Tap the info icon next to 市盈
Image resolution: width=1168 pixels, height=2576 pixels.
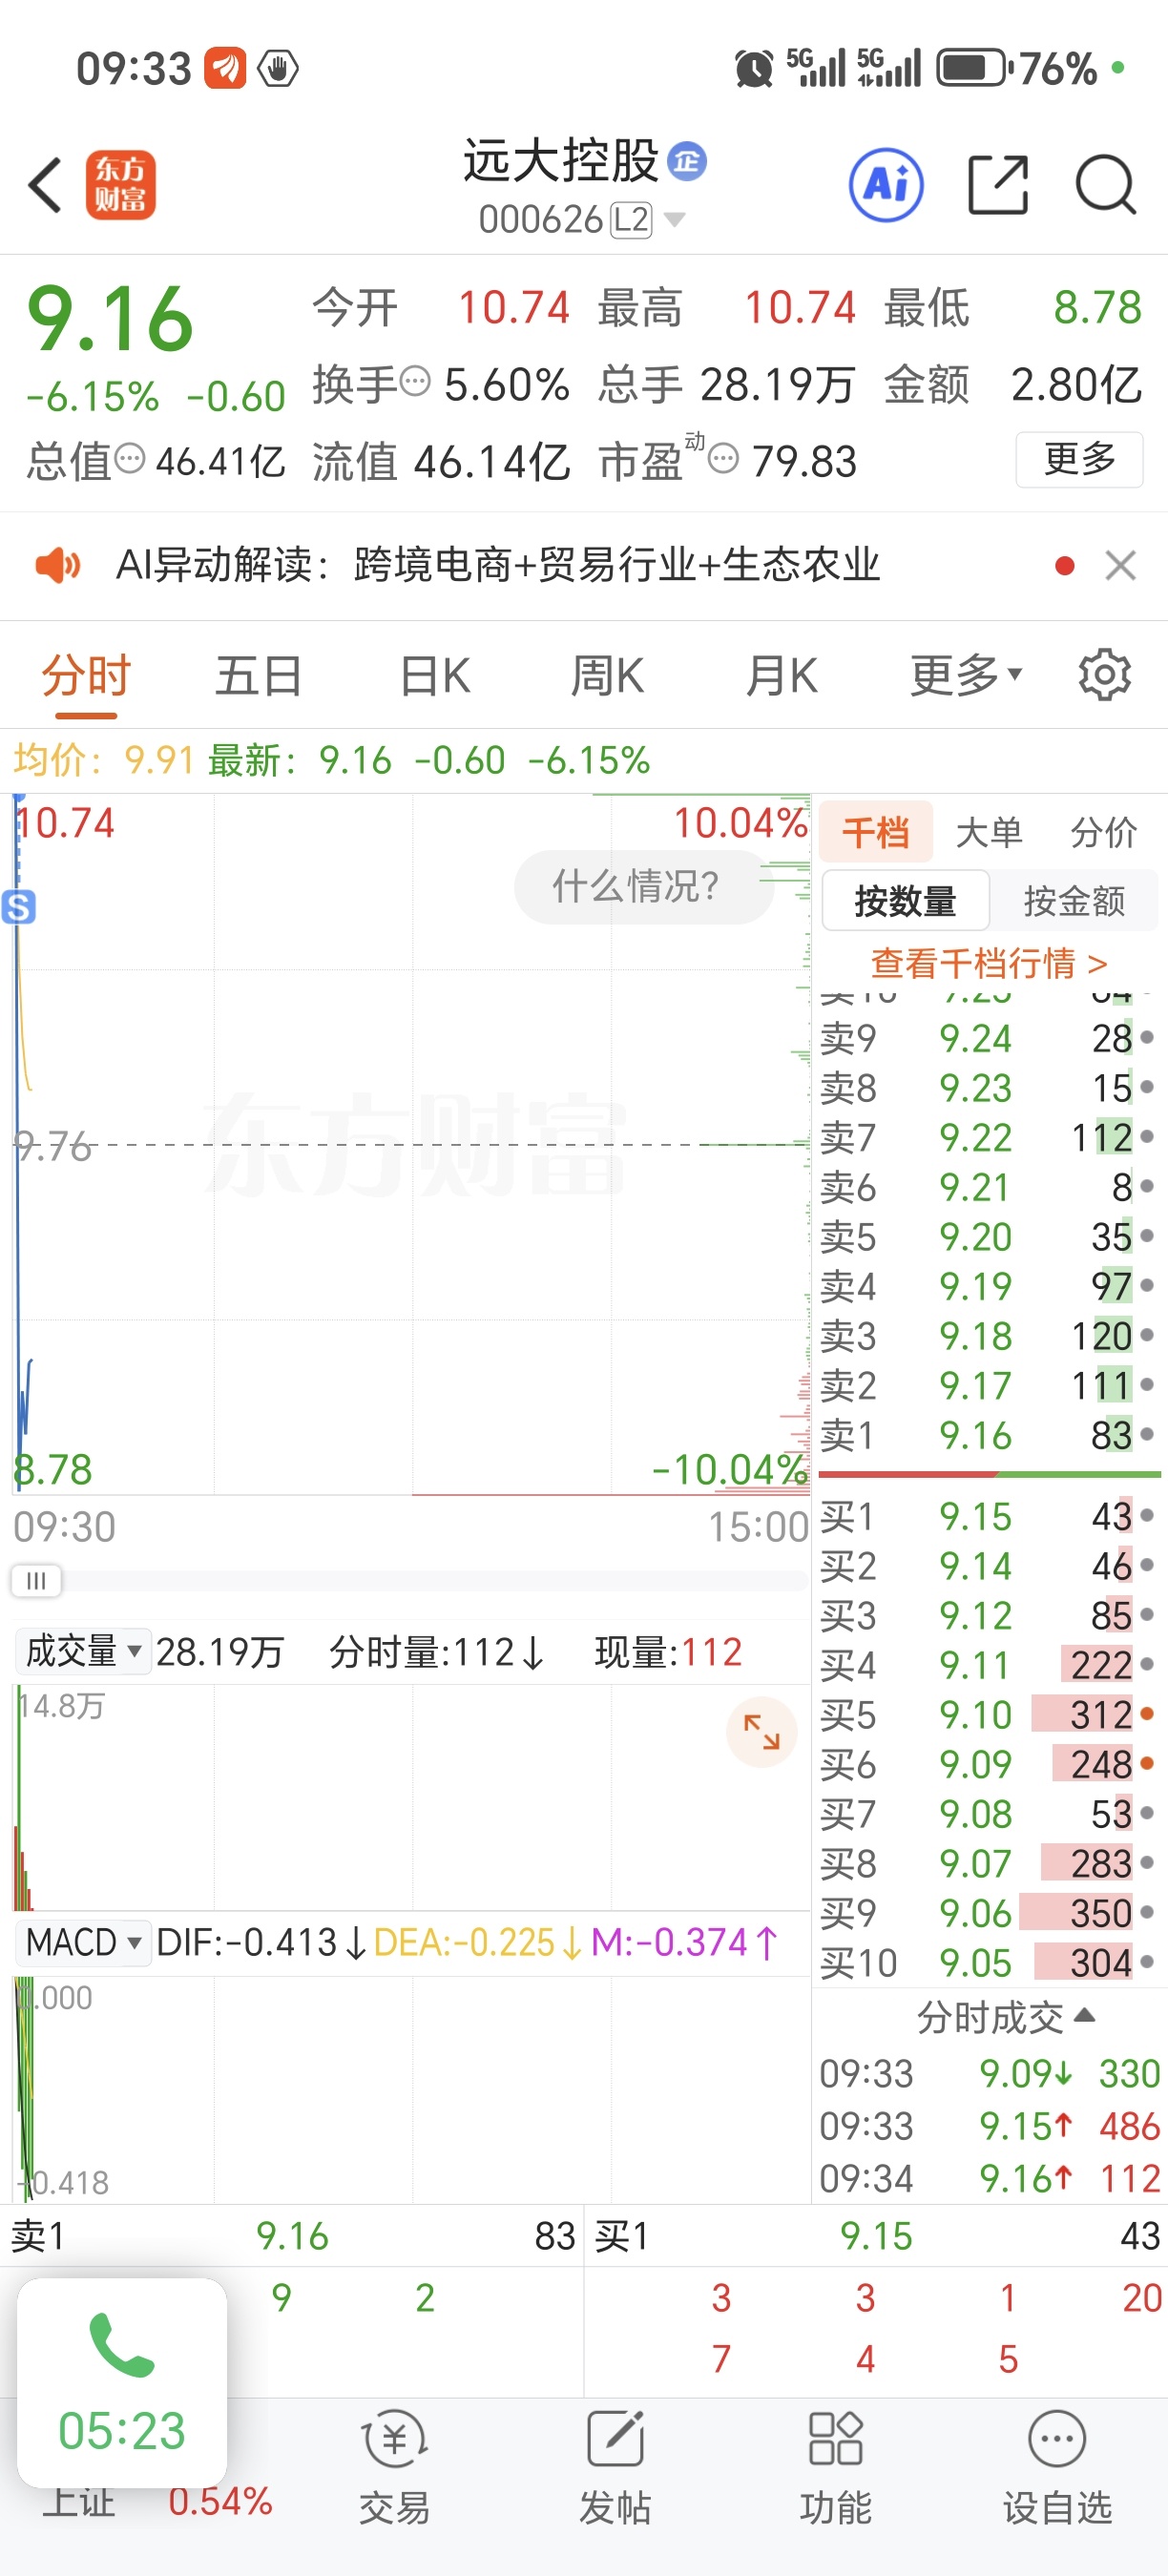(x=723, y=459)
